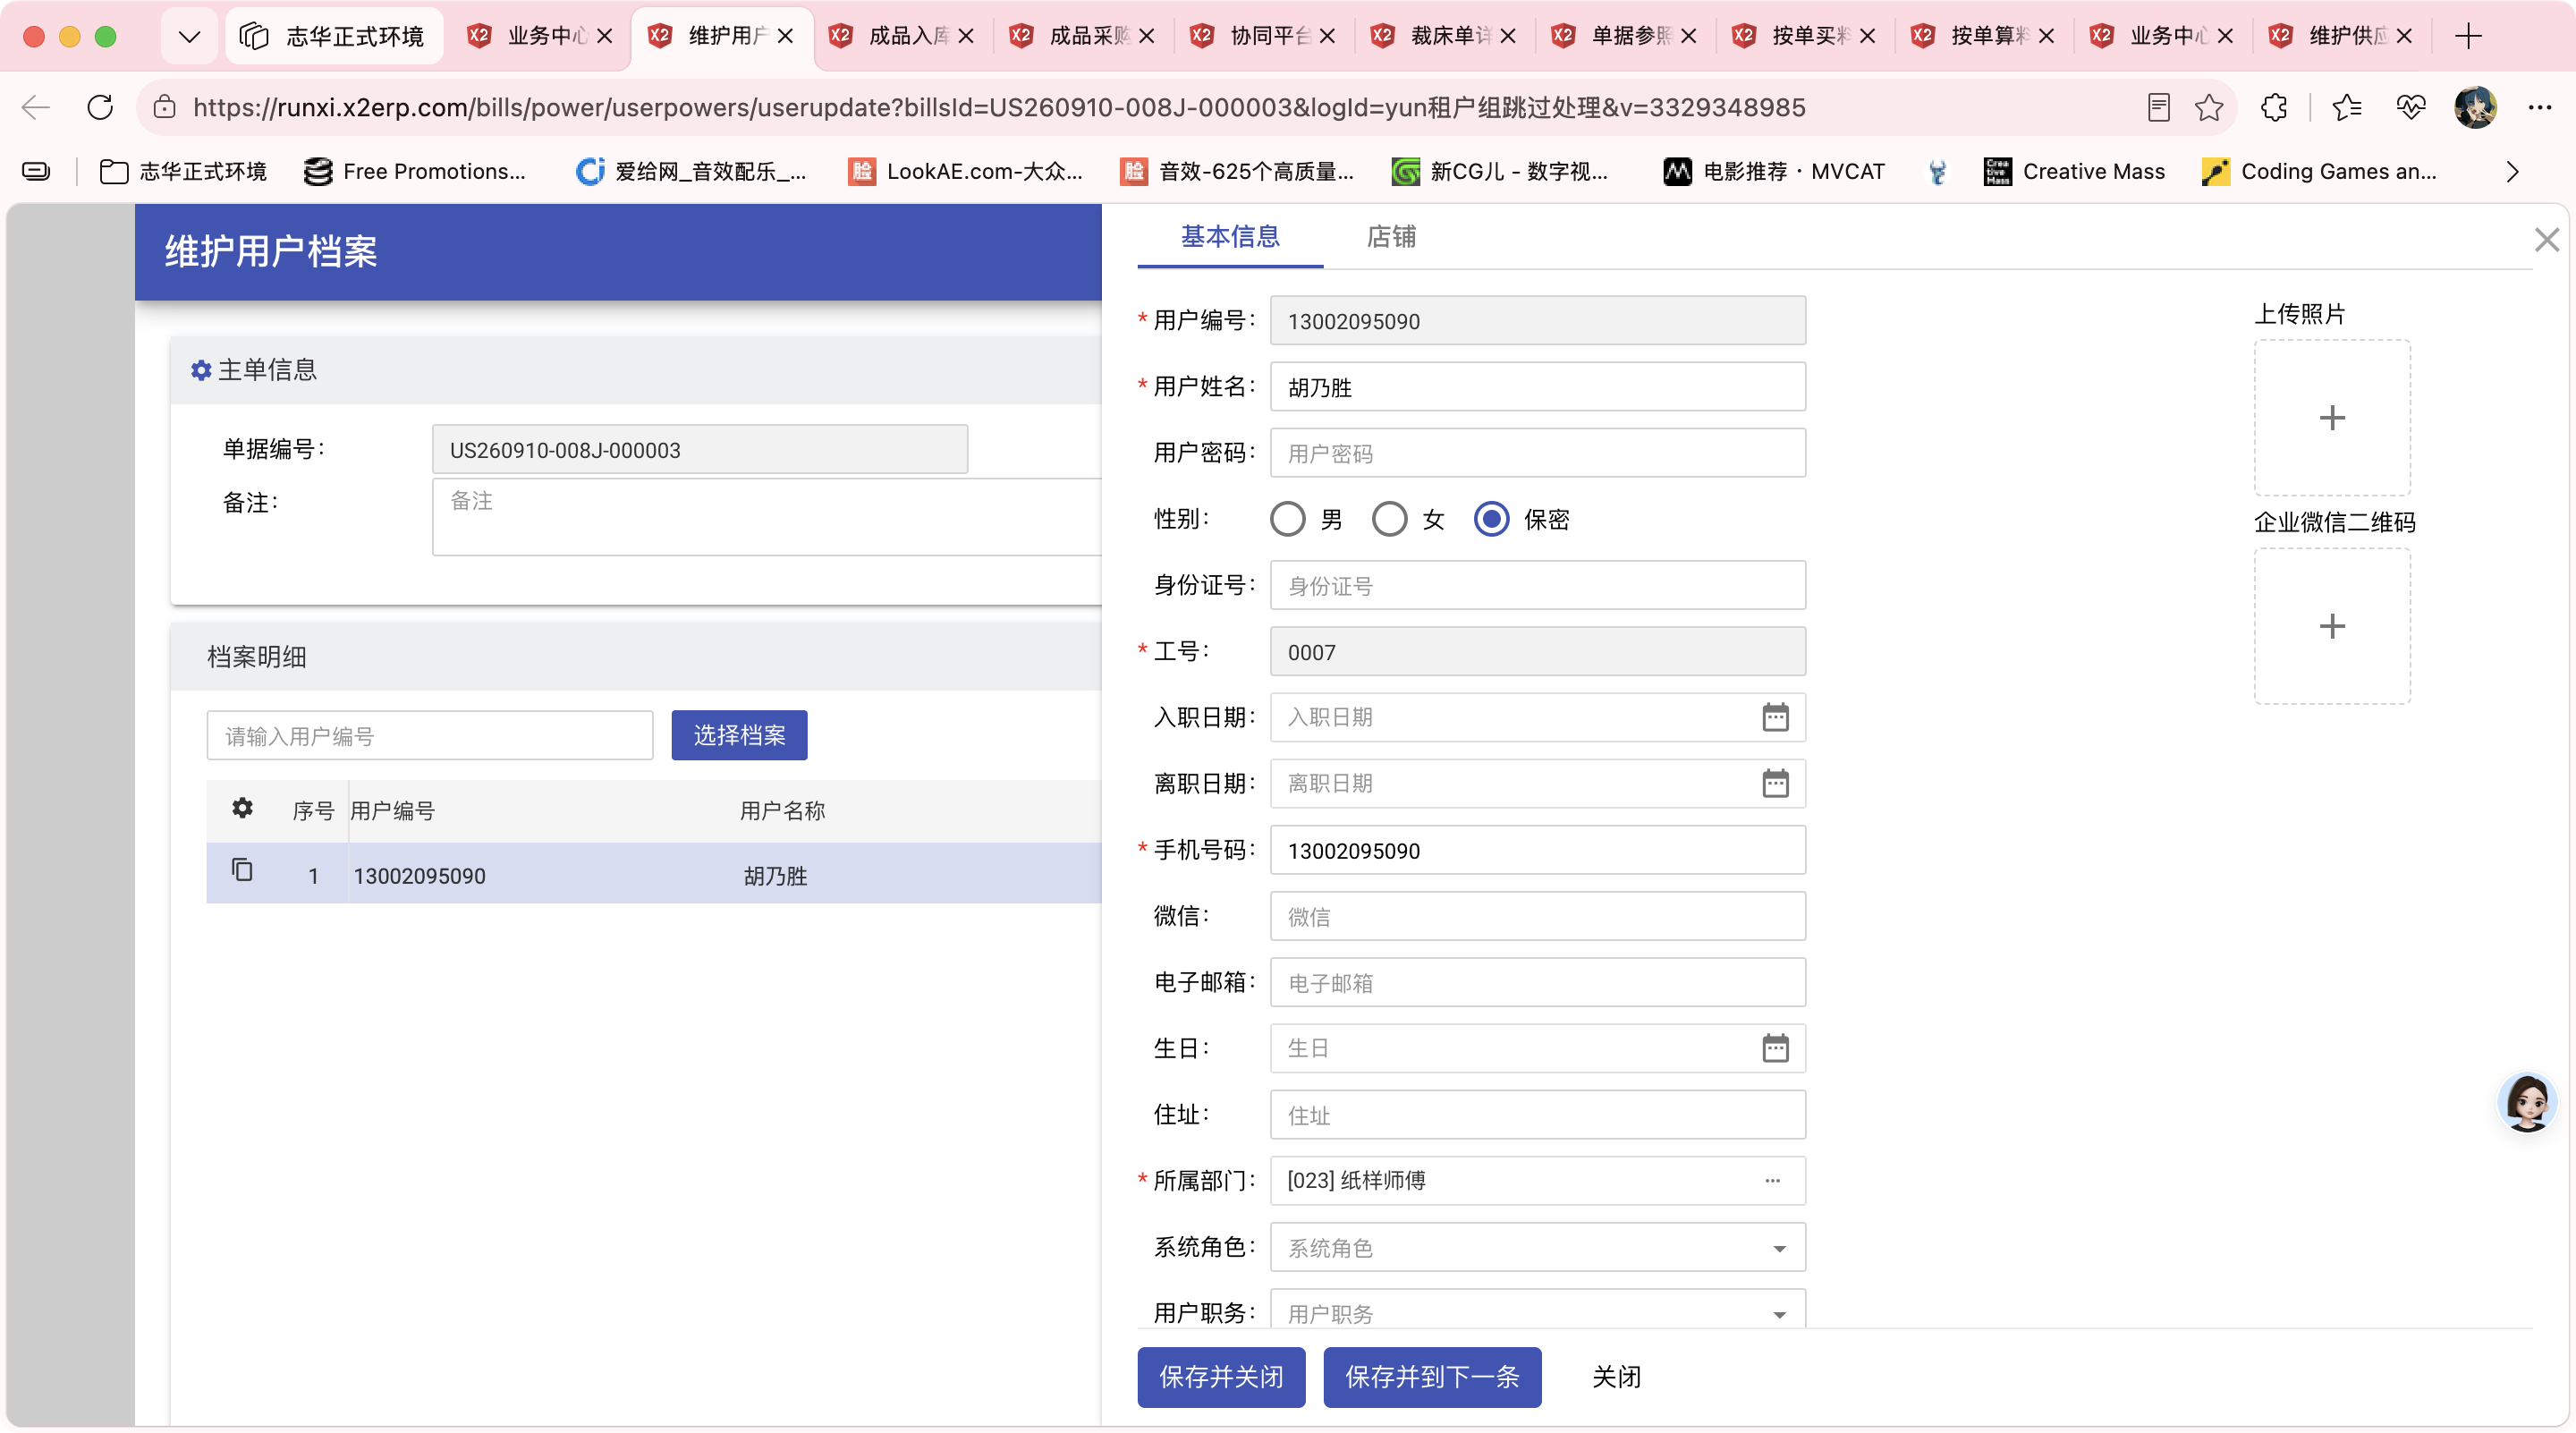Open browser settings and more menu
This screenshot has height=1433, width=2576.
[x=2539, y=107]
